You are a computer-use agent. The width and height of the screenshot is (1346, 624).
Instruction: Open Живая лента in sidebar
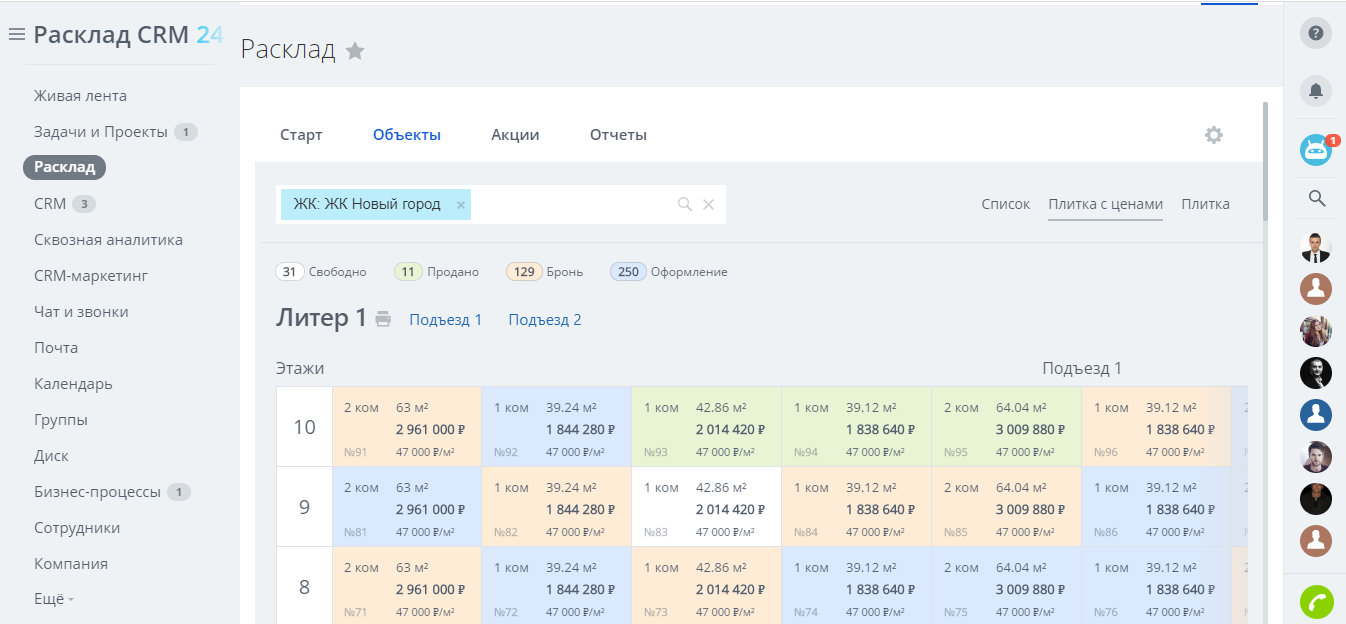80,96
